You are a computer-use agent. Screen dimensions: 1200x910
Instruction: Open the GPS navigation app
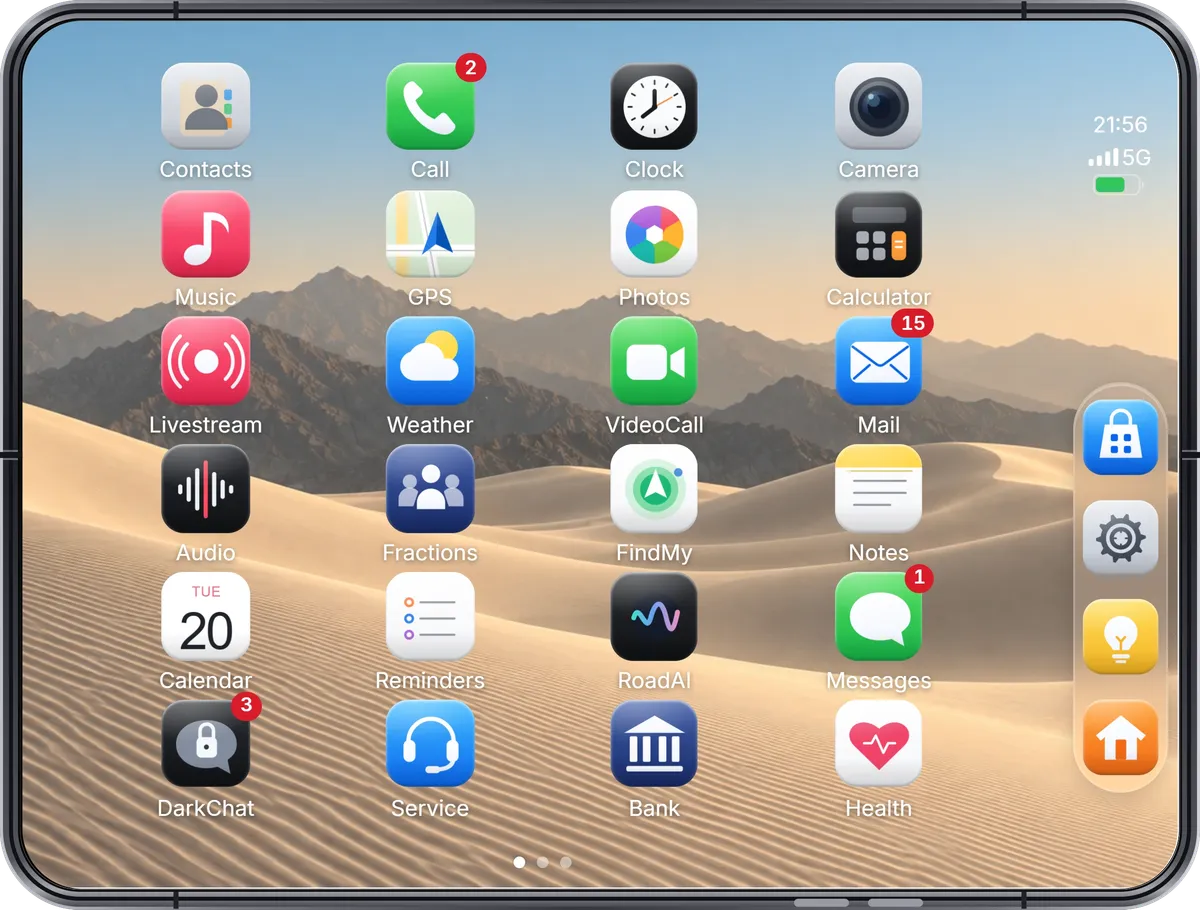pyautogui.click(x=430, y=235)
